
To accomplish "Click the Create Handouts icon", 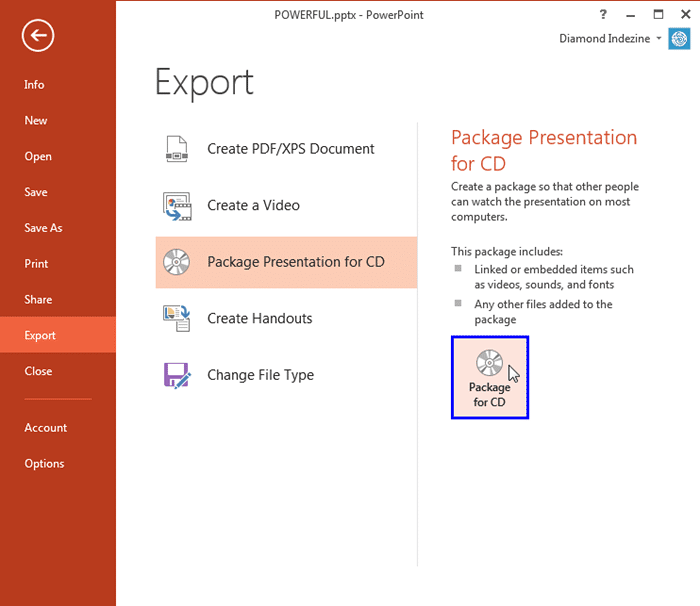I will click(x=177, y=319).
